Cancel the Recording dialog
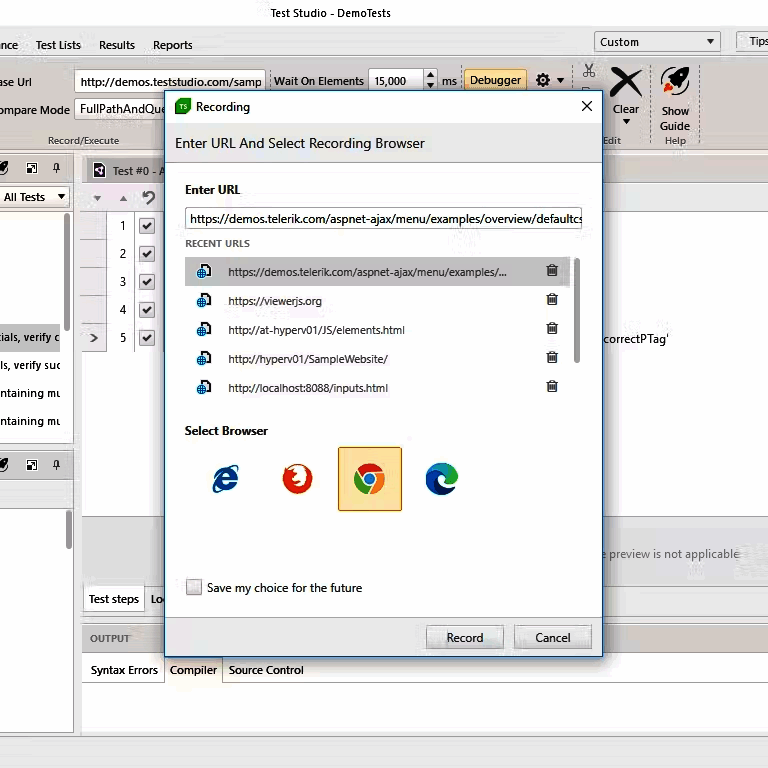 552,638
